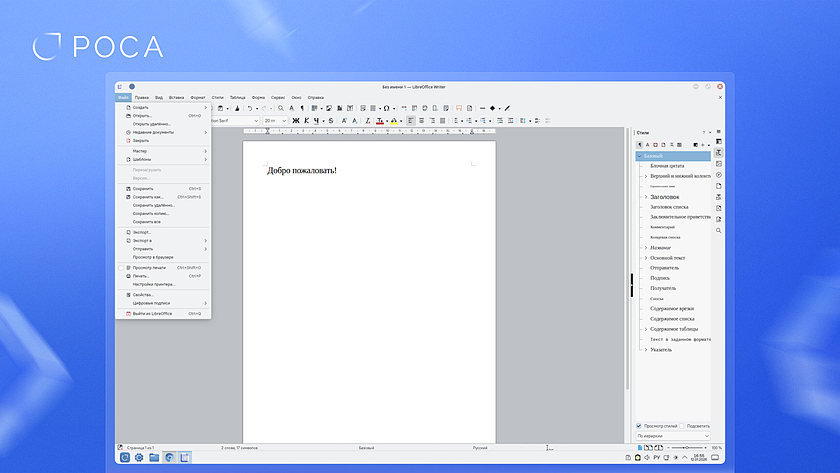Select Paragraph Styles icon in Styles panel

point(640,144)
